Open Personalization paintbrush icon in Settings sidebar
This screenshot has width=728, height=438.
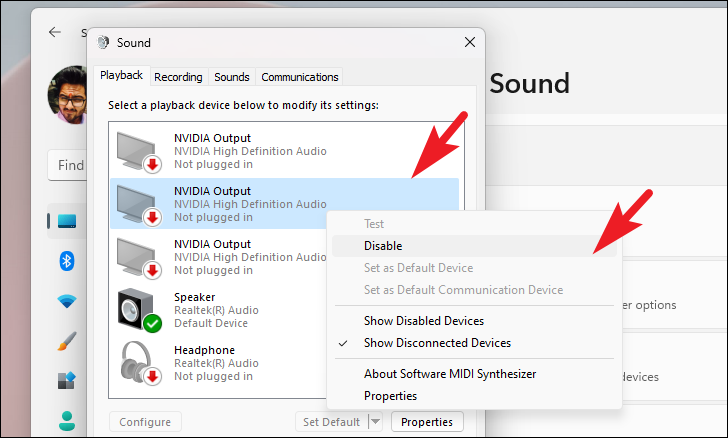point(67,341)
